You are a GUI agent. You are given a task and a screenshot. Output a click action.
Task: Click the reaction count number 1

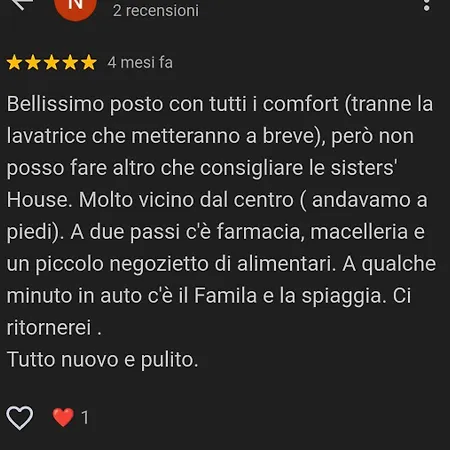(85, 417)
